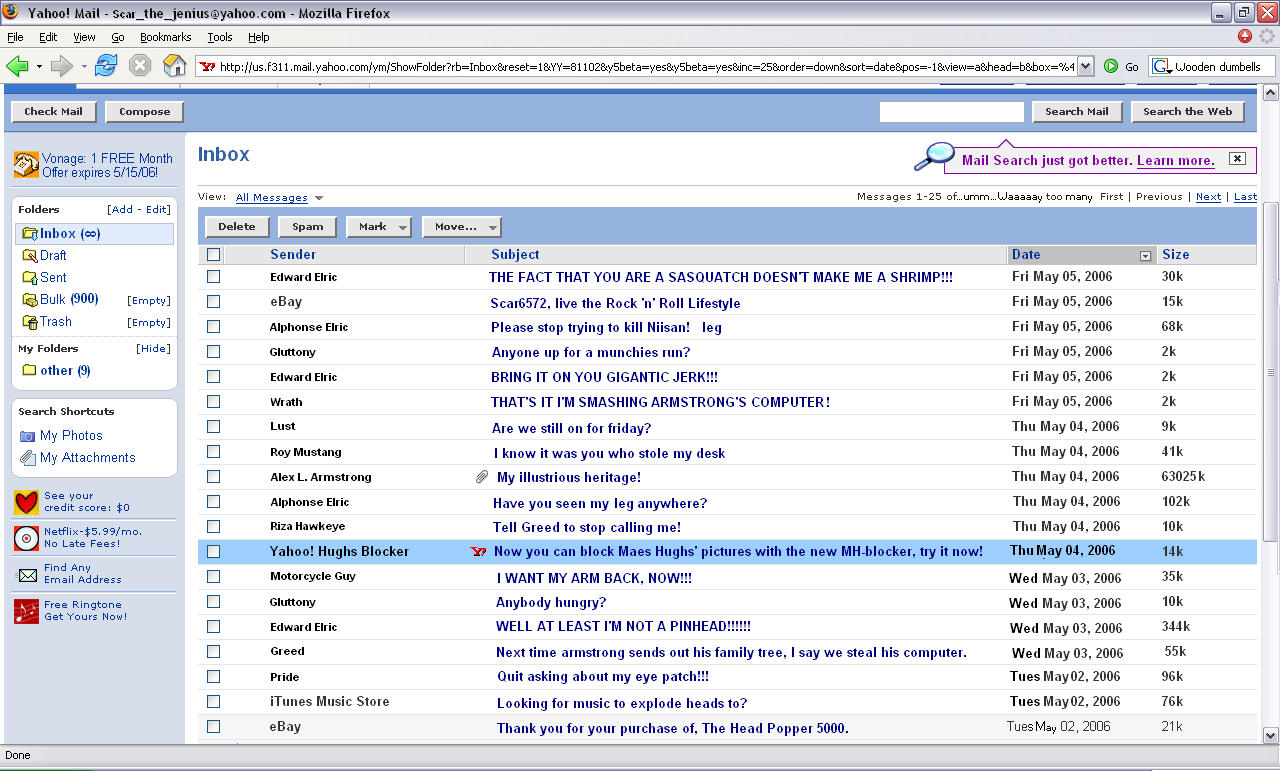Click the attachment paperclip on Armstrong's message
The image size is (1280, 771).
(481, 477)
